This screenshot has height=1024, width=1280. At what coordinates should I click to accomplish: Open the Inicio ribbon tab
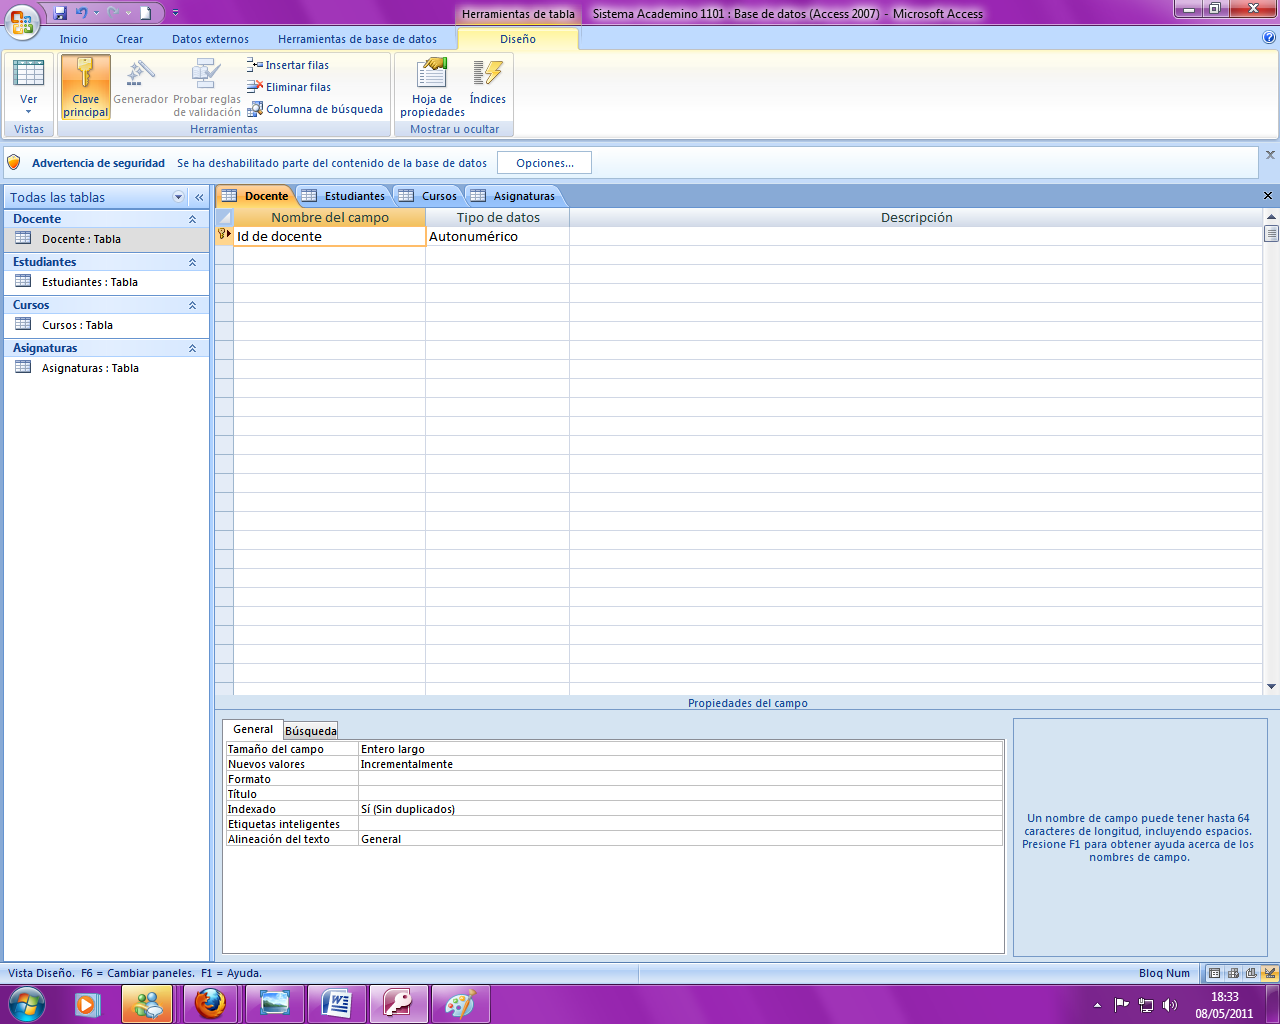[x=73, y=39]
